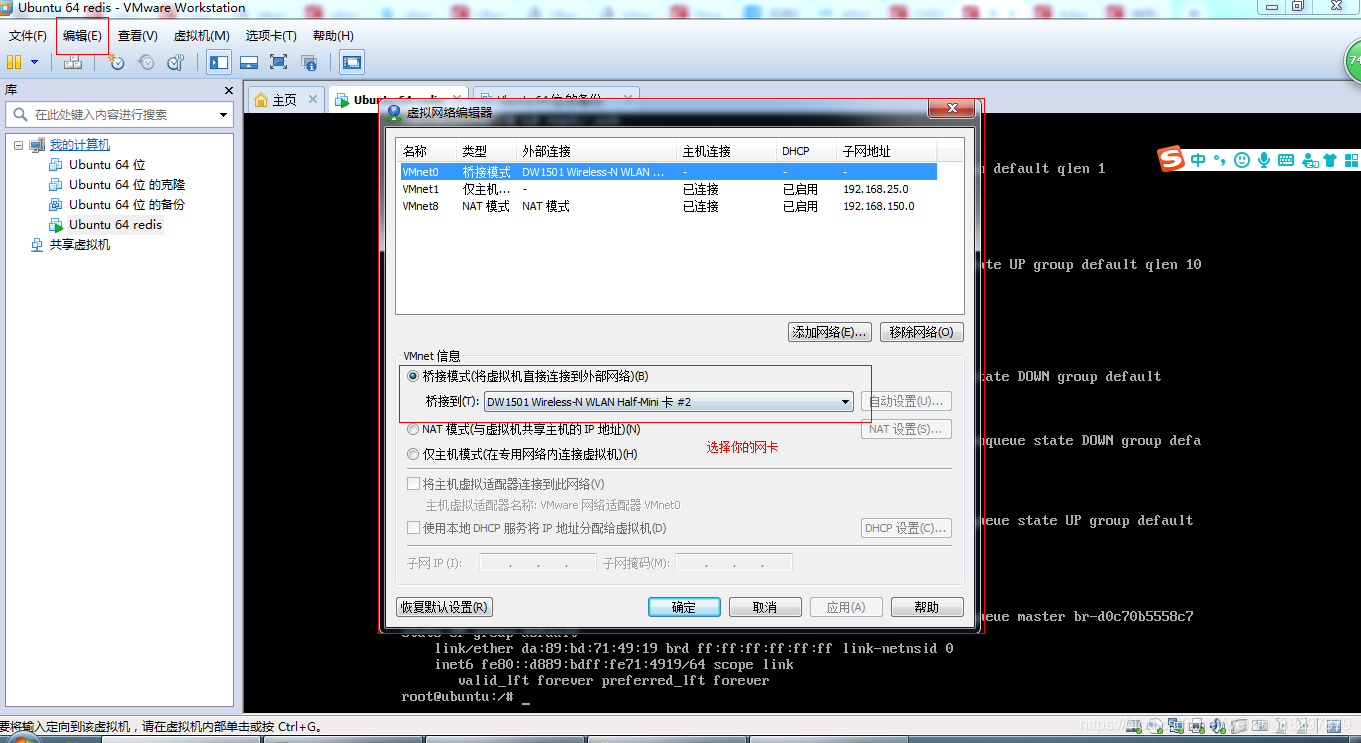Screen dimensions: 1361x743
Task: Open the 帮助(H) menu
Action: point(333,36)
